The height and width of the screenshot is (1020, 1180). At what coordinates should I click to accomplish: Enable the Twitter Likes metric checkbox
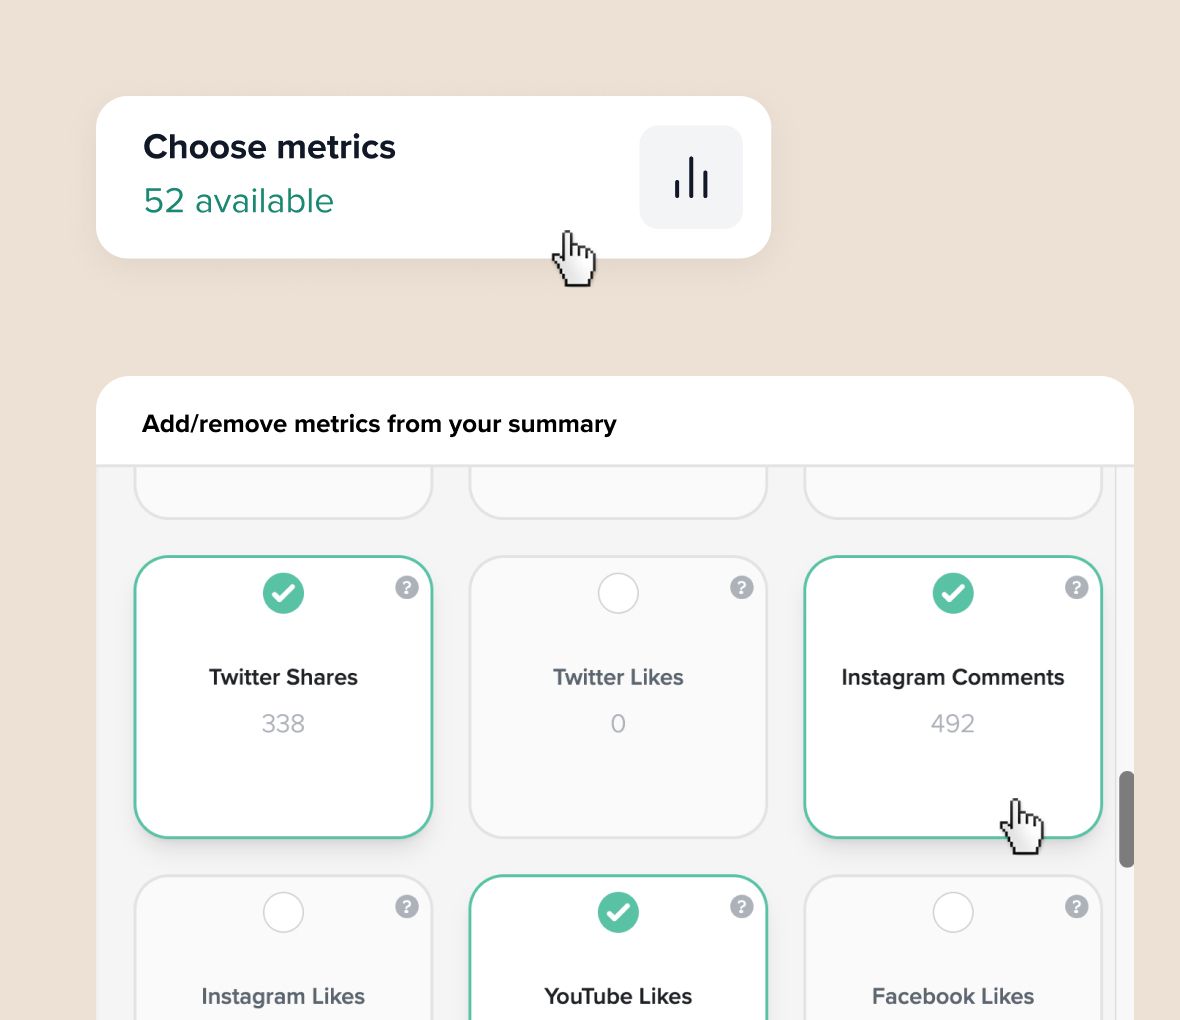619,593
